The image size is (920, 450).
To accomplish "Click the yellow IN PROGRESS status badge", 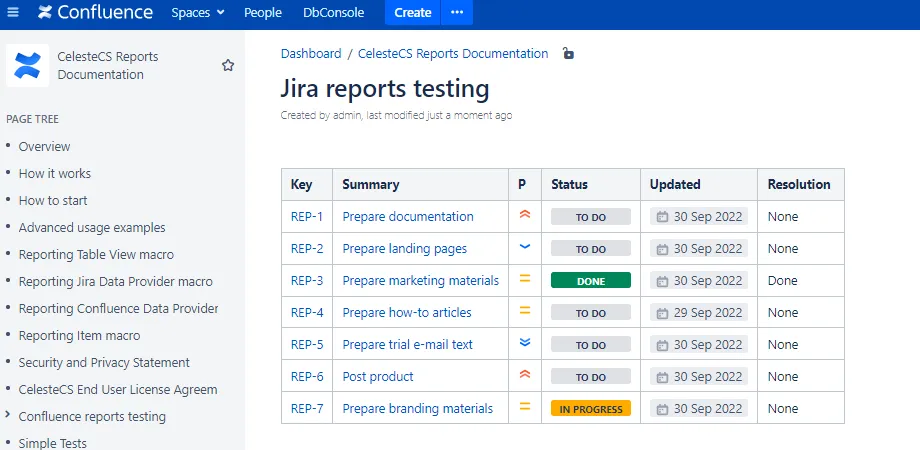I will tap(591, 408).
